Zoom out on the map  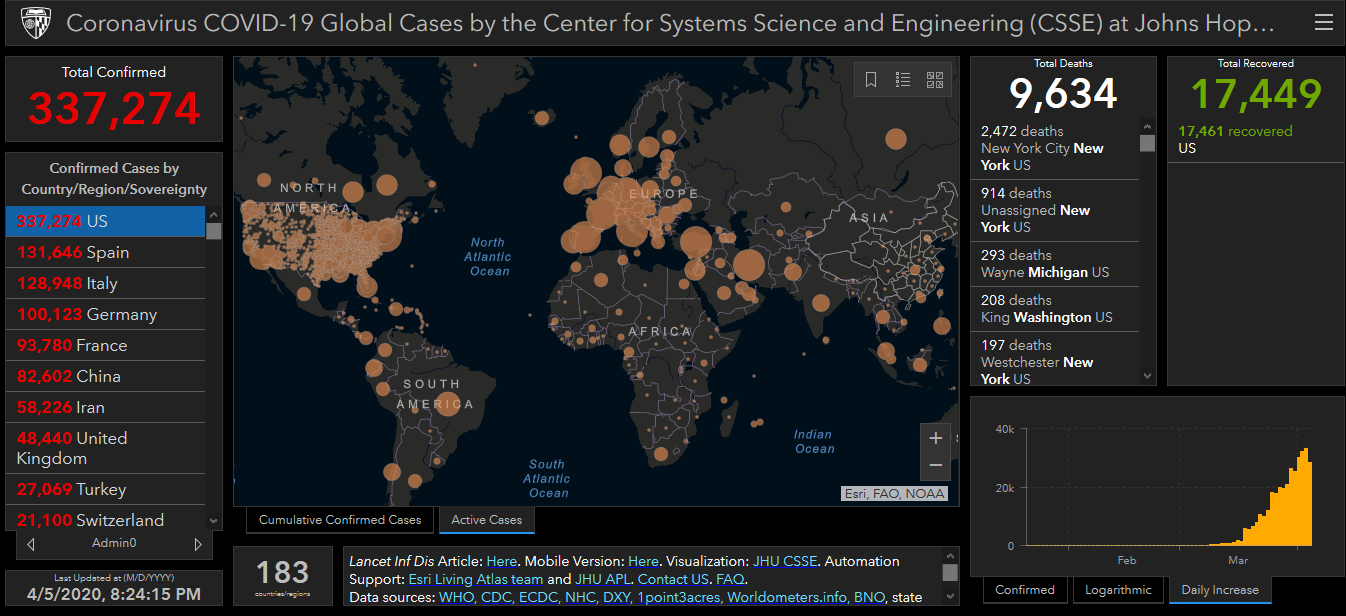pyautogui.click(x=936, y=465)
